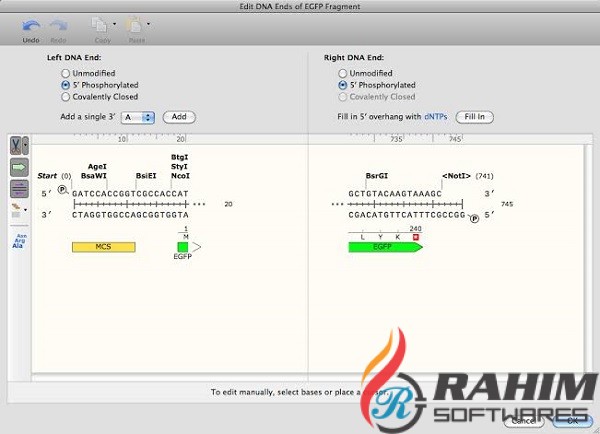Toggle the primers lines icon in sidebar
The image size is (600, 434).
pyautogui.click(x=19, y=189)
